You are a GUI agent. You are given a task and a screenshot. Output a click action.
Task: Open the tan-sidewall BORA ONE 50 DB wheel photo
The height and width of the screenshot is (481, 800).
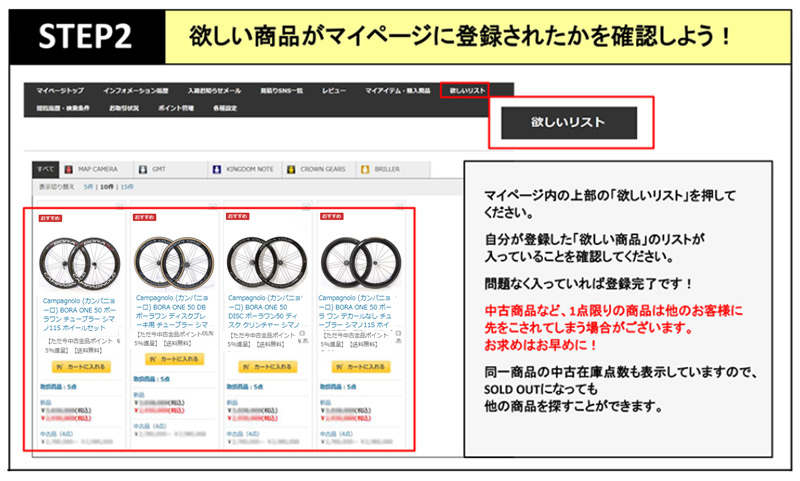pyautogui.click(x=173, y=262)
